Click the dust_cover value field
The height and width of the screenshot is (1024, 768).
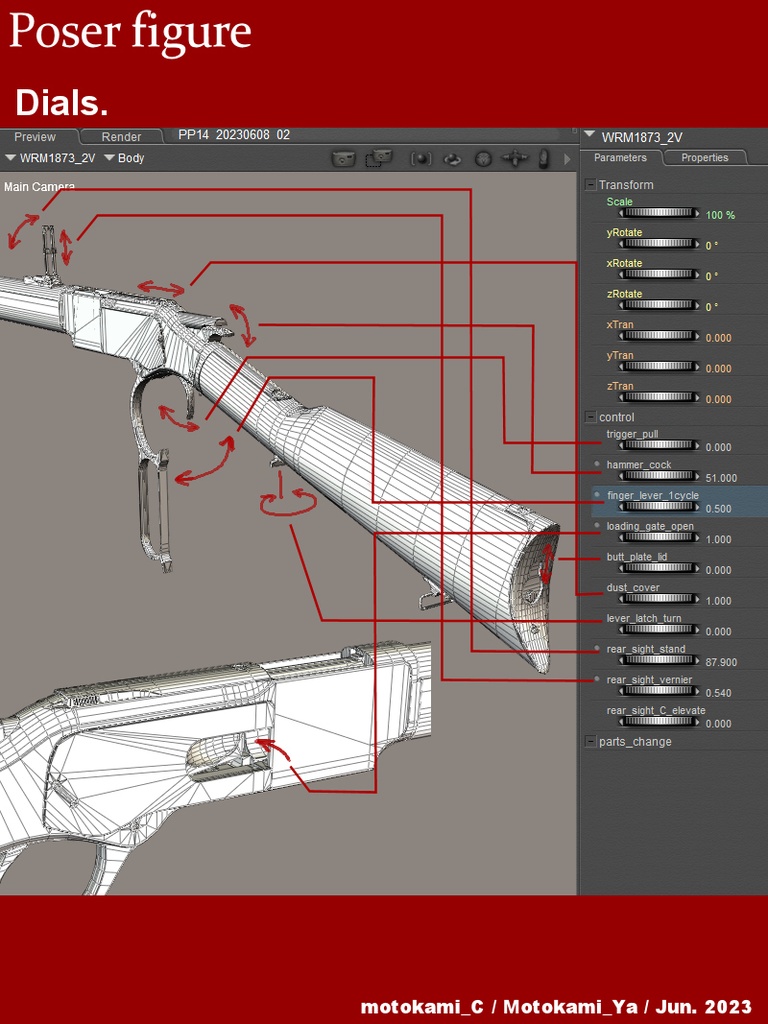click(718, 601)
